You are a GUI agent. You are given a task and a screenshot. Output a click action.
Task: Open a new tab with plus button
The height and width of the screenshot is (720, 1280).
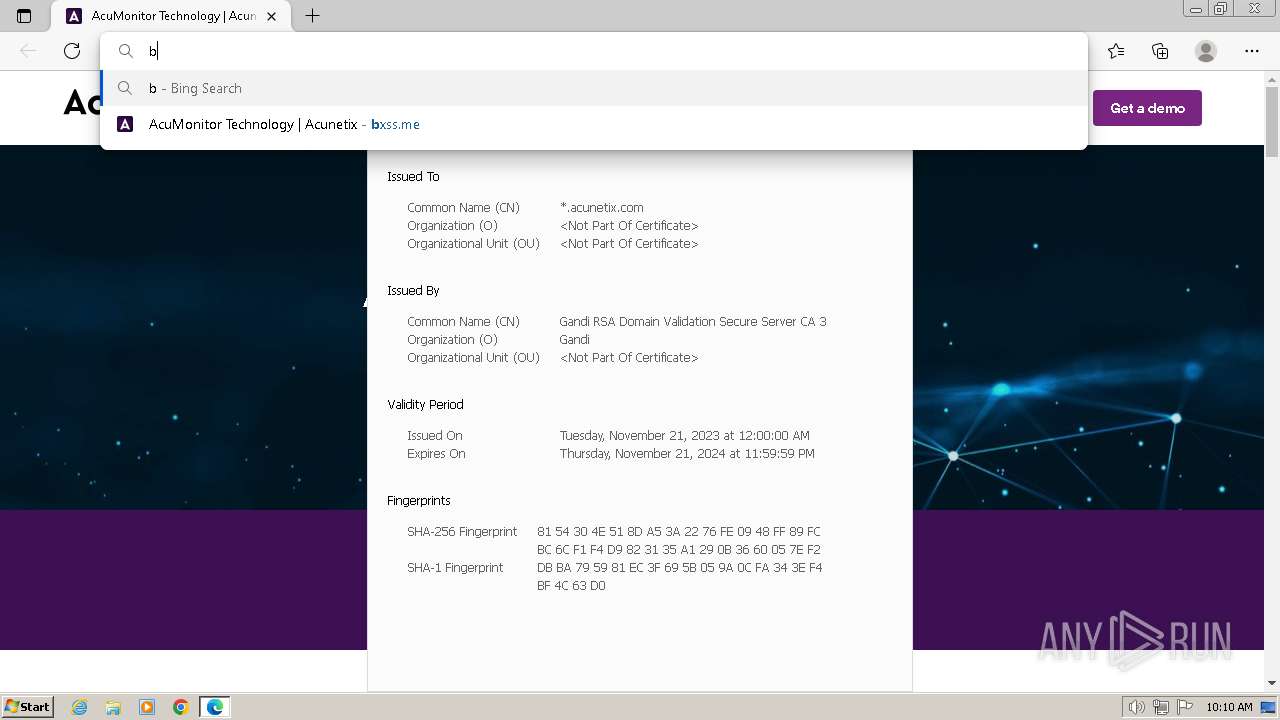pos(312,16)
